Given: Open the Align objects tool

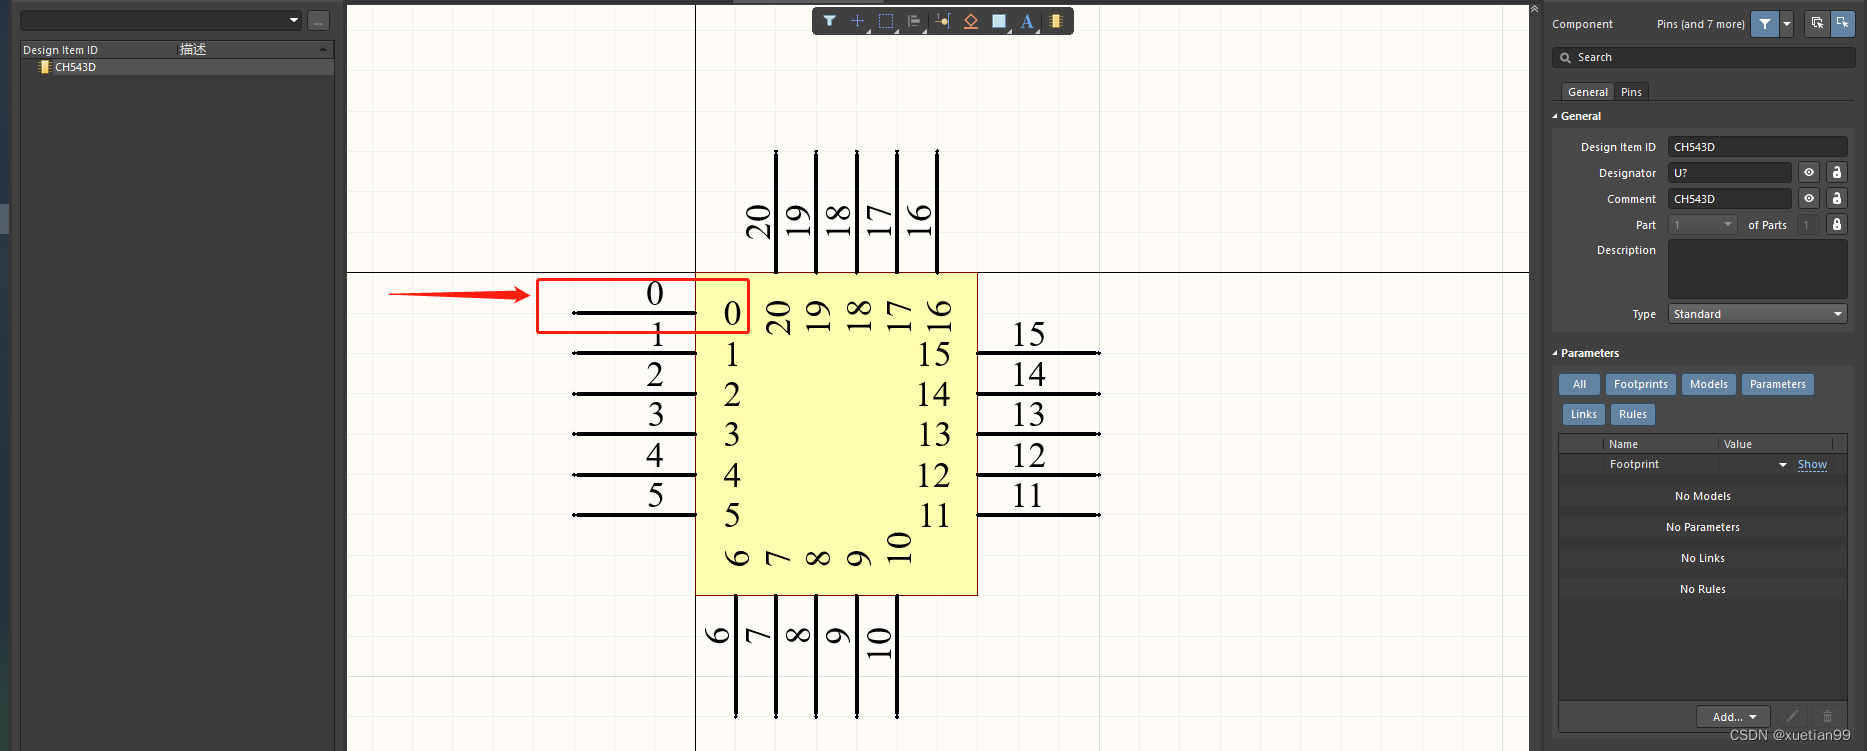Looking at the screenshot, I should 914,21.
